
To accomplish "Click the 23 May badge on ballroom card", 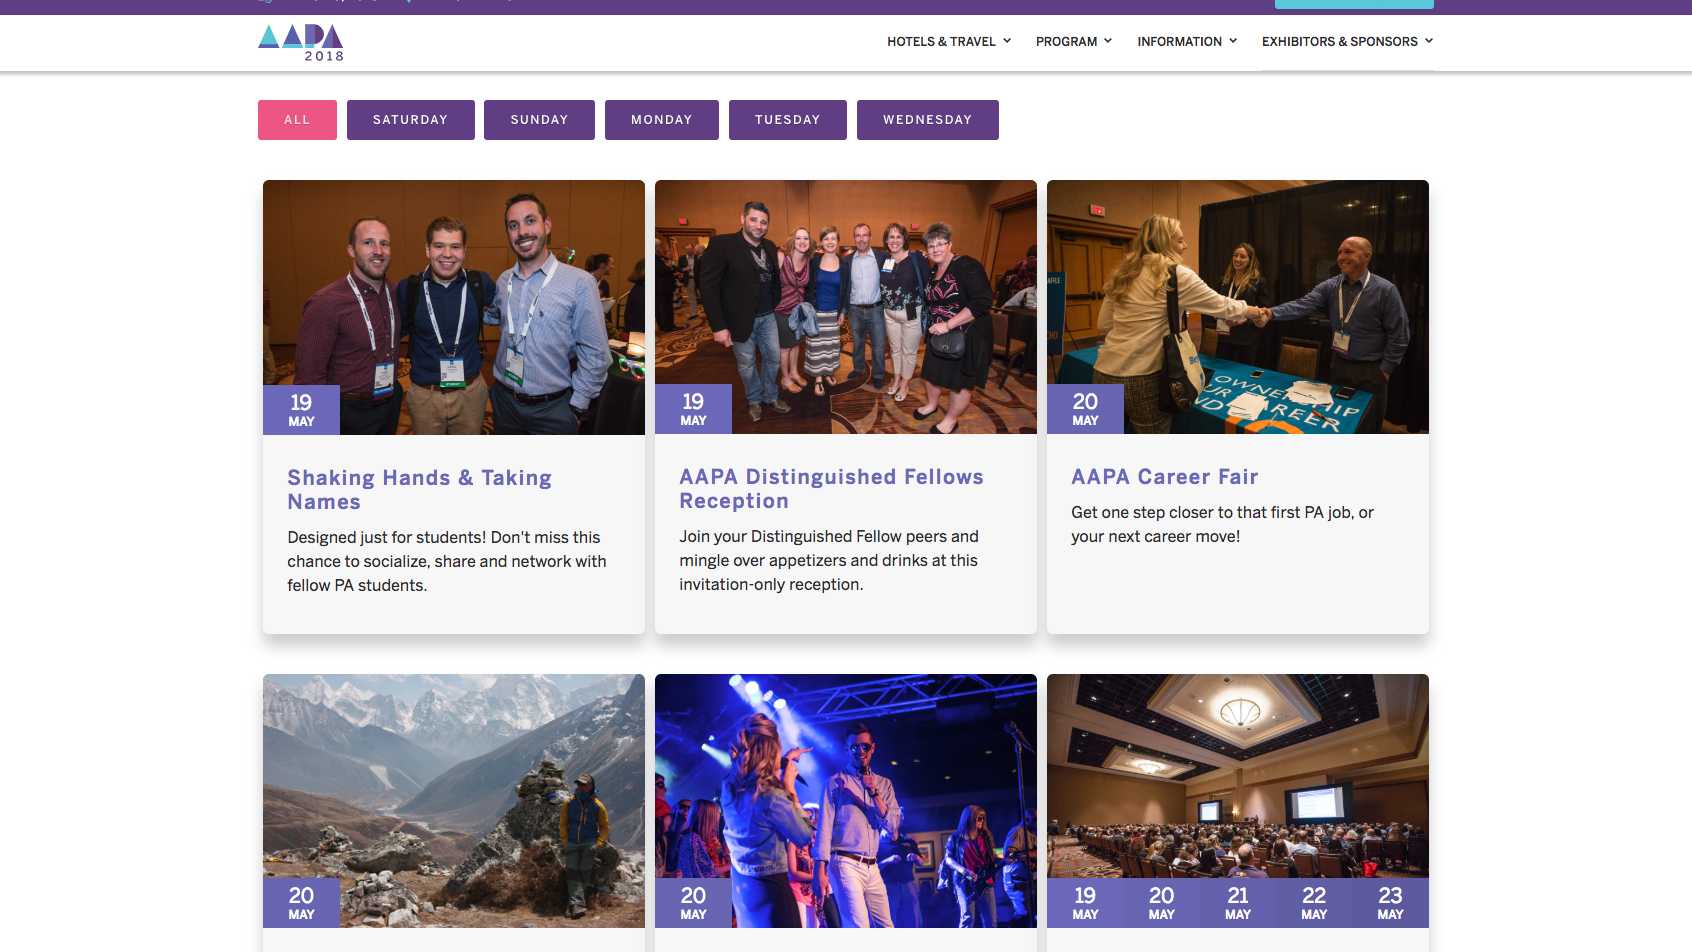I will pyautogui.click(x=1390, y=903).
